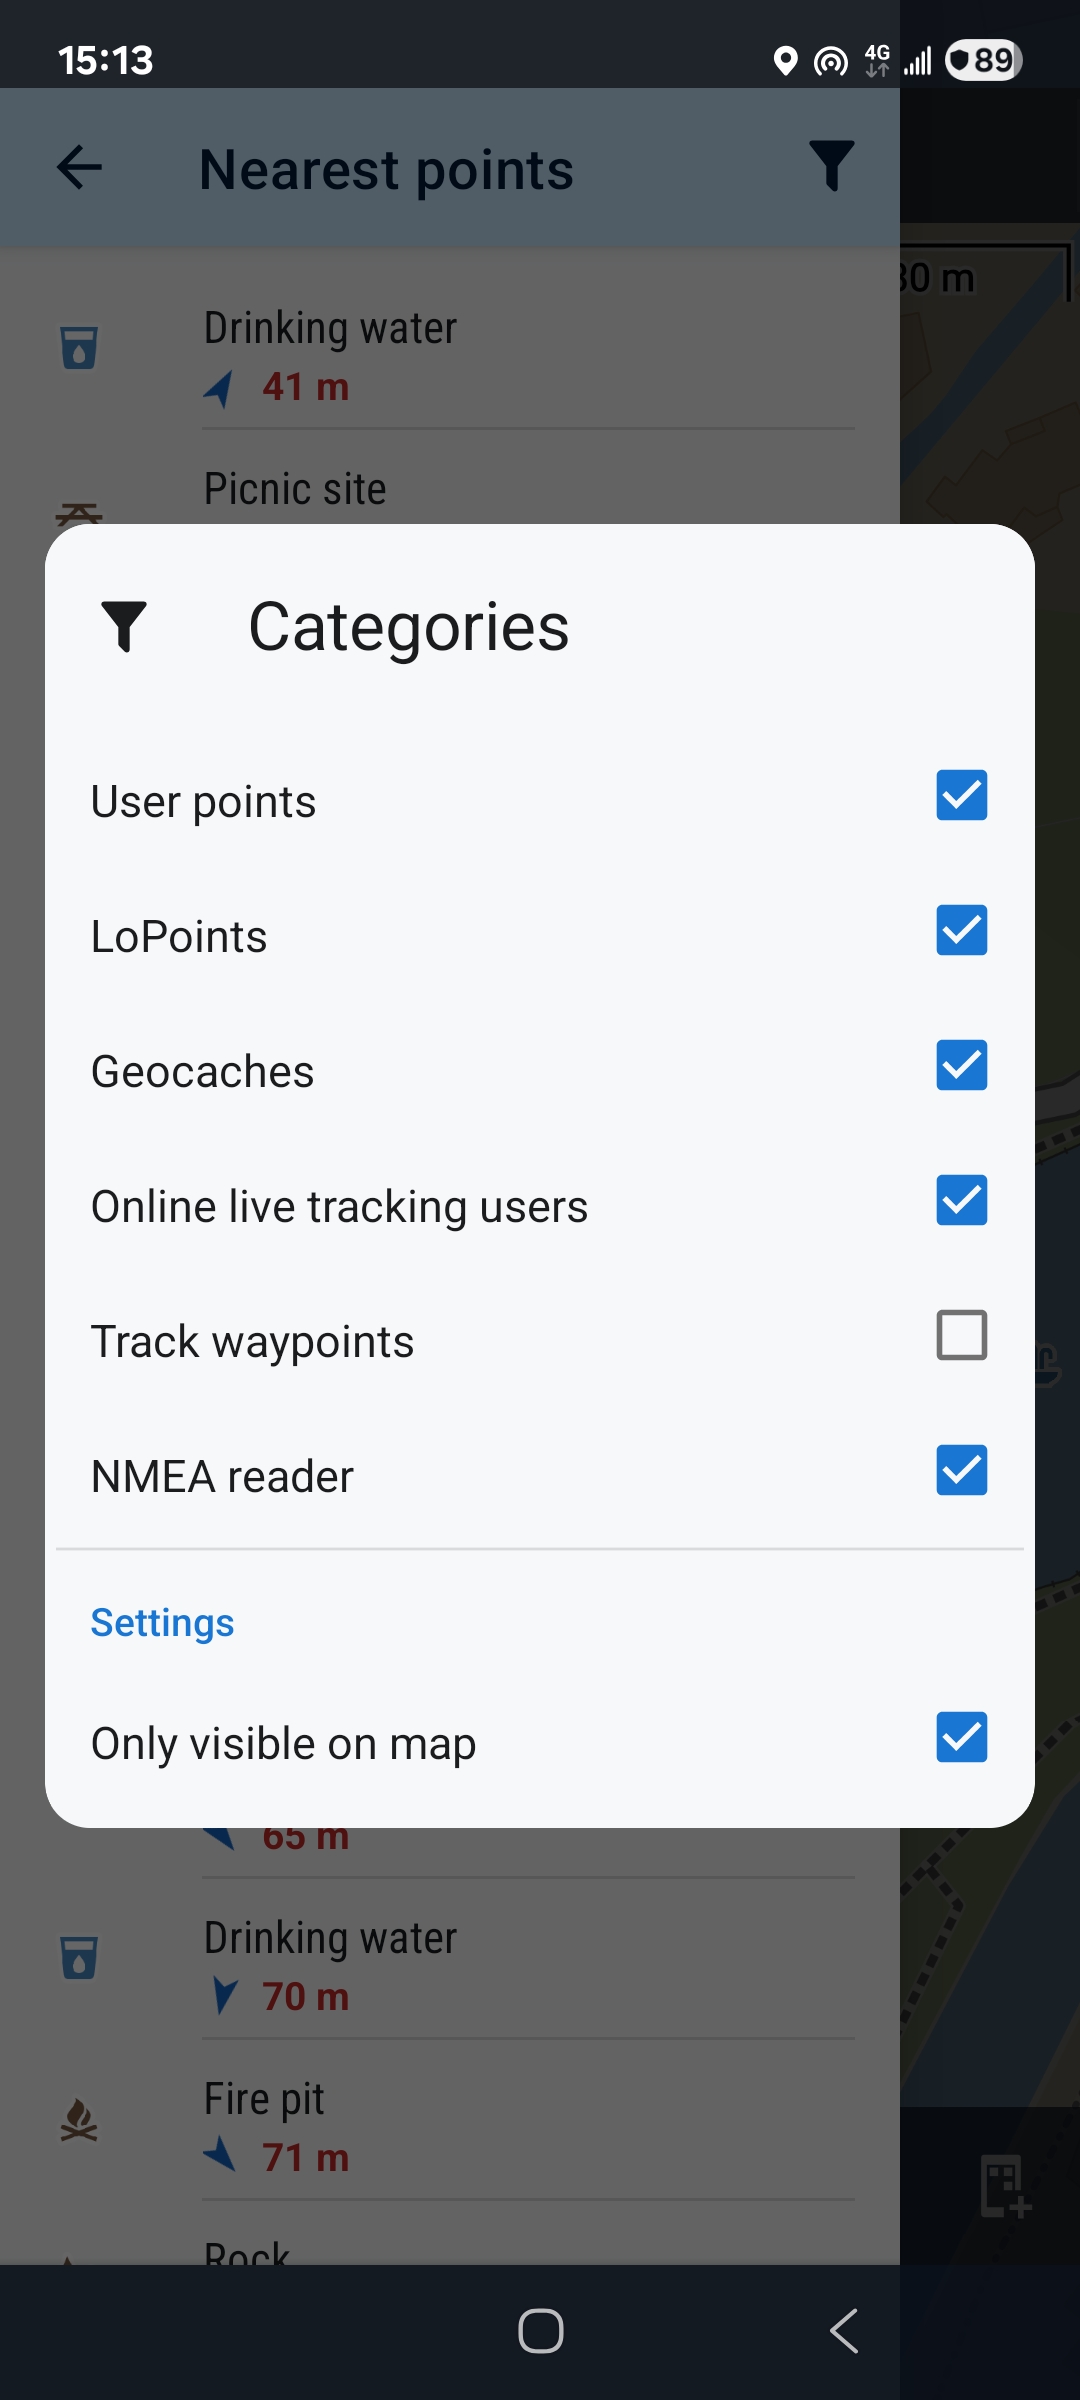Tap the drinking water icon at 41 m
The width and height of the screenshot is (1080, 2400).
tap(79, 348)
